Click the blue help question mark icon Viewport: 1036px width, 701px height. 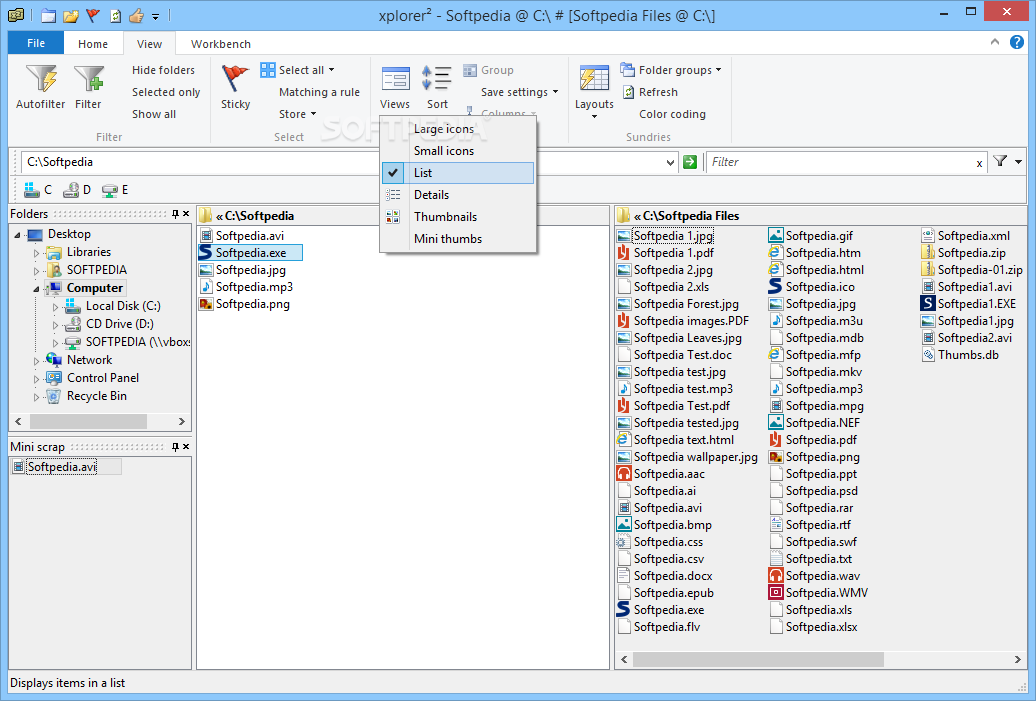click(1016, 42)
